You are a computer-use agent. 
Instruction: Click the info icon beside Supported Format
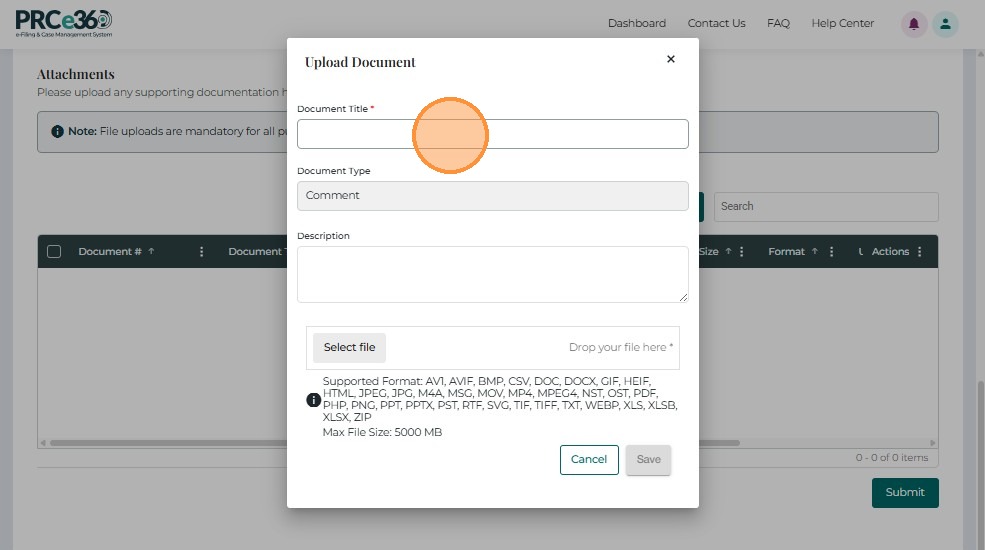pyautogui.click(x=313, y=400)
